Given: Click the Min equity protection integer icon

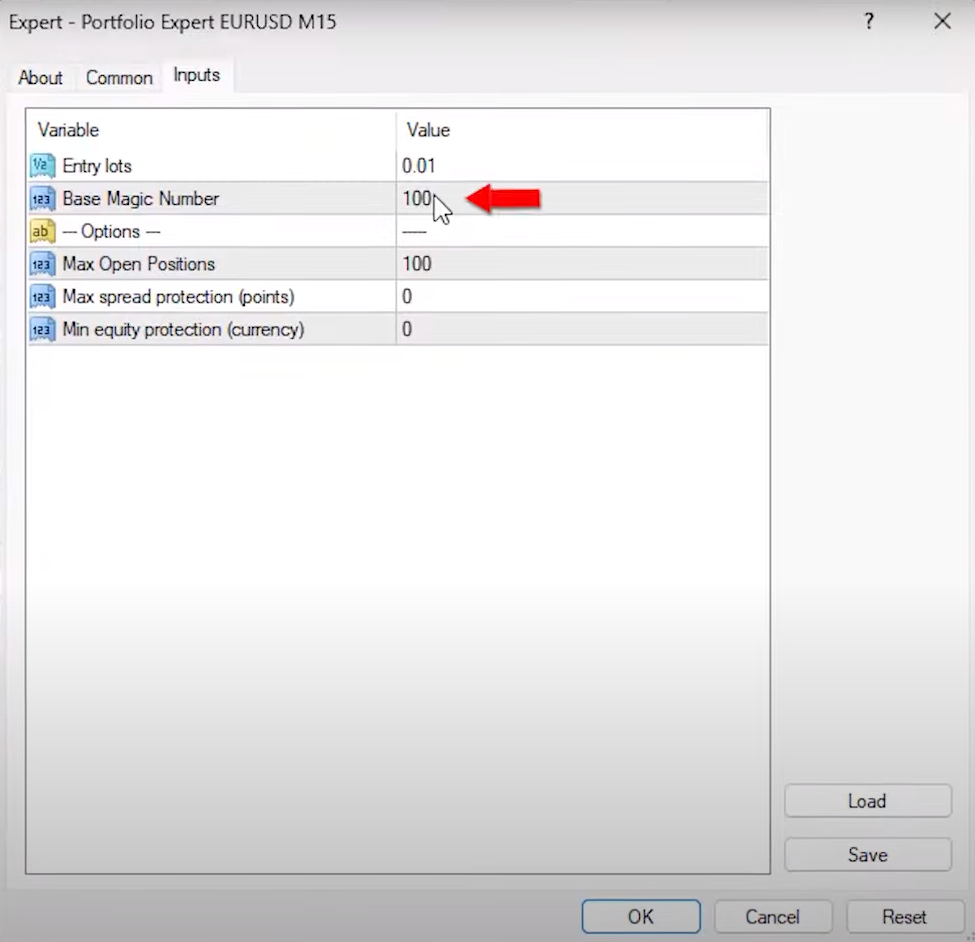Looking at the screenshot, I should tap(42, 330).
